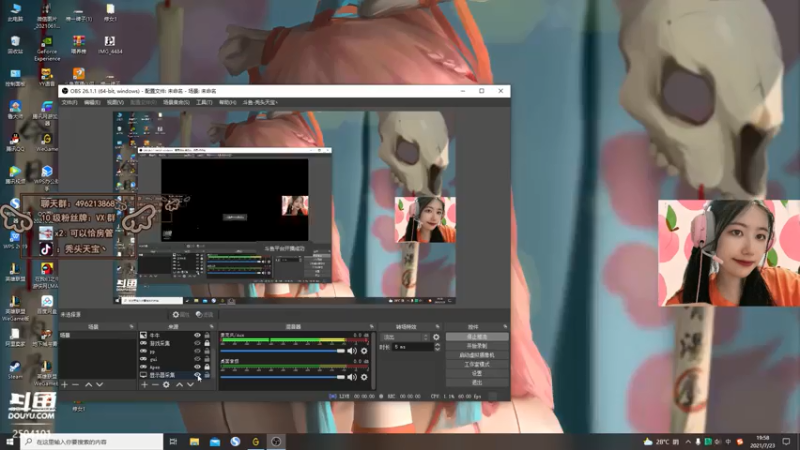Toggle visibility of the Apex source

coord(197,367)
